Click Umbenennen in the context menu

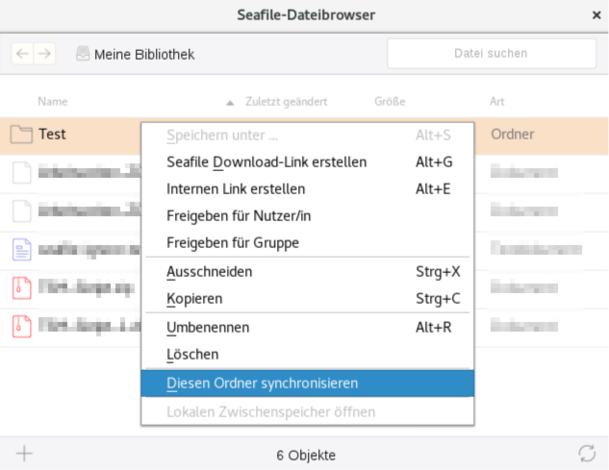click(208, 327)
